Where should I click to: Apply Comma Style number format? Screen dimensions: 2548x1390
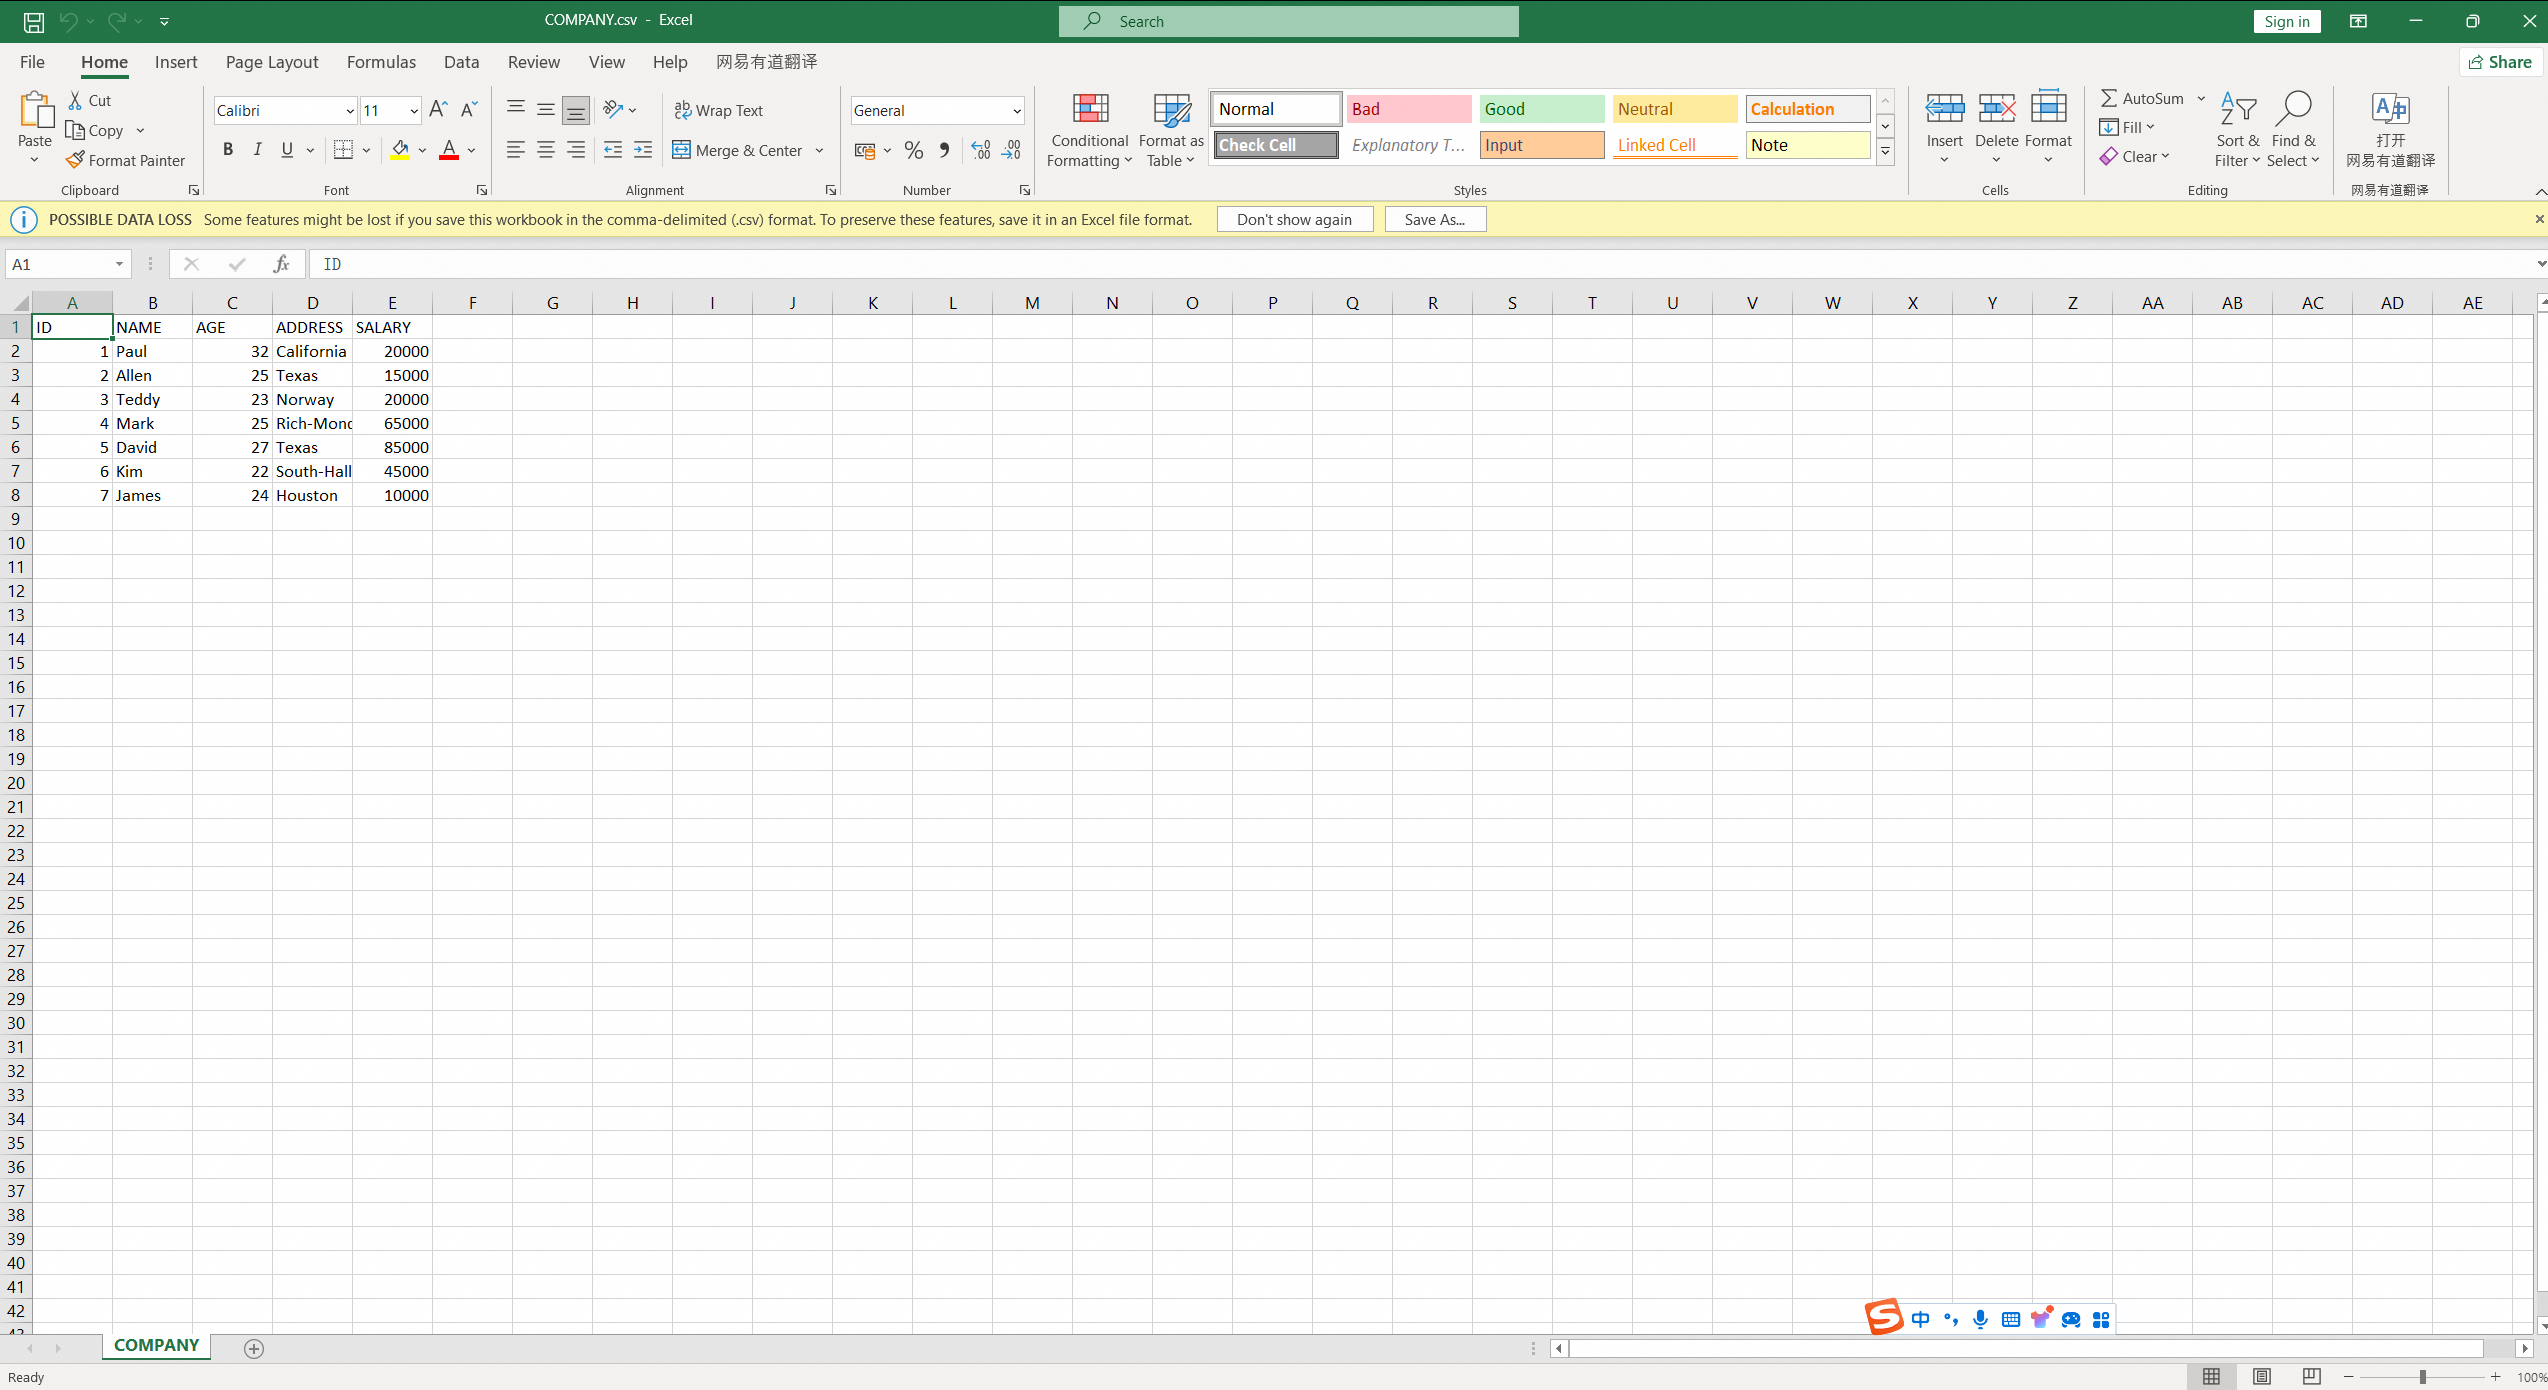click(943, 150)
